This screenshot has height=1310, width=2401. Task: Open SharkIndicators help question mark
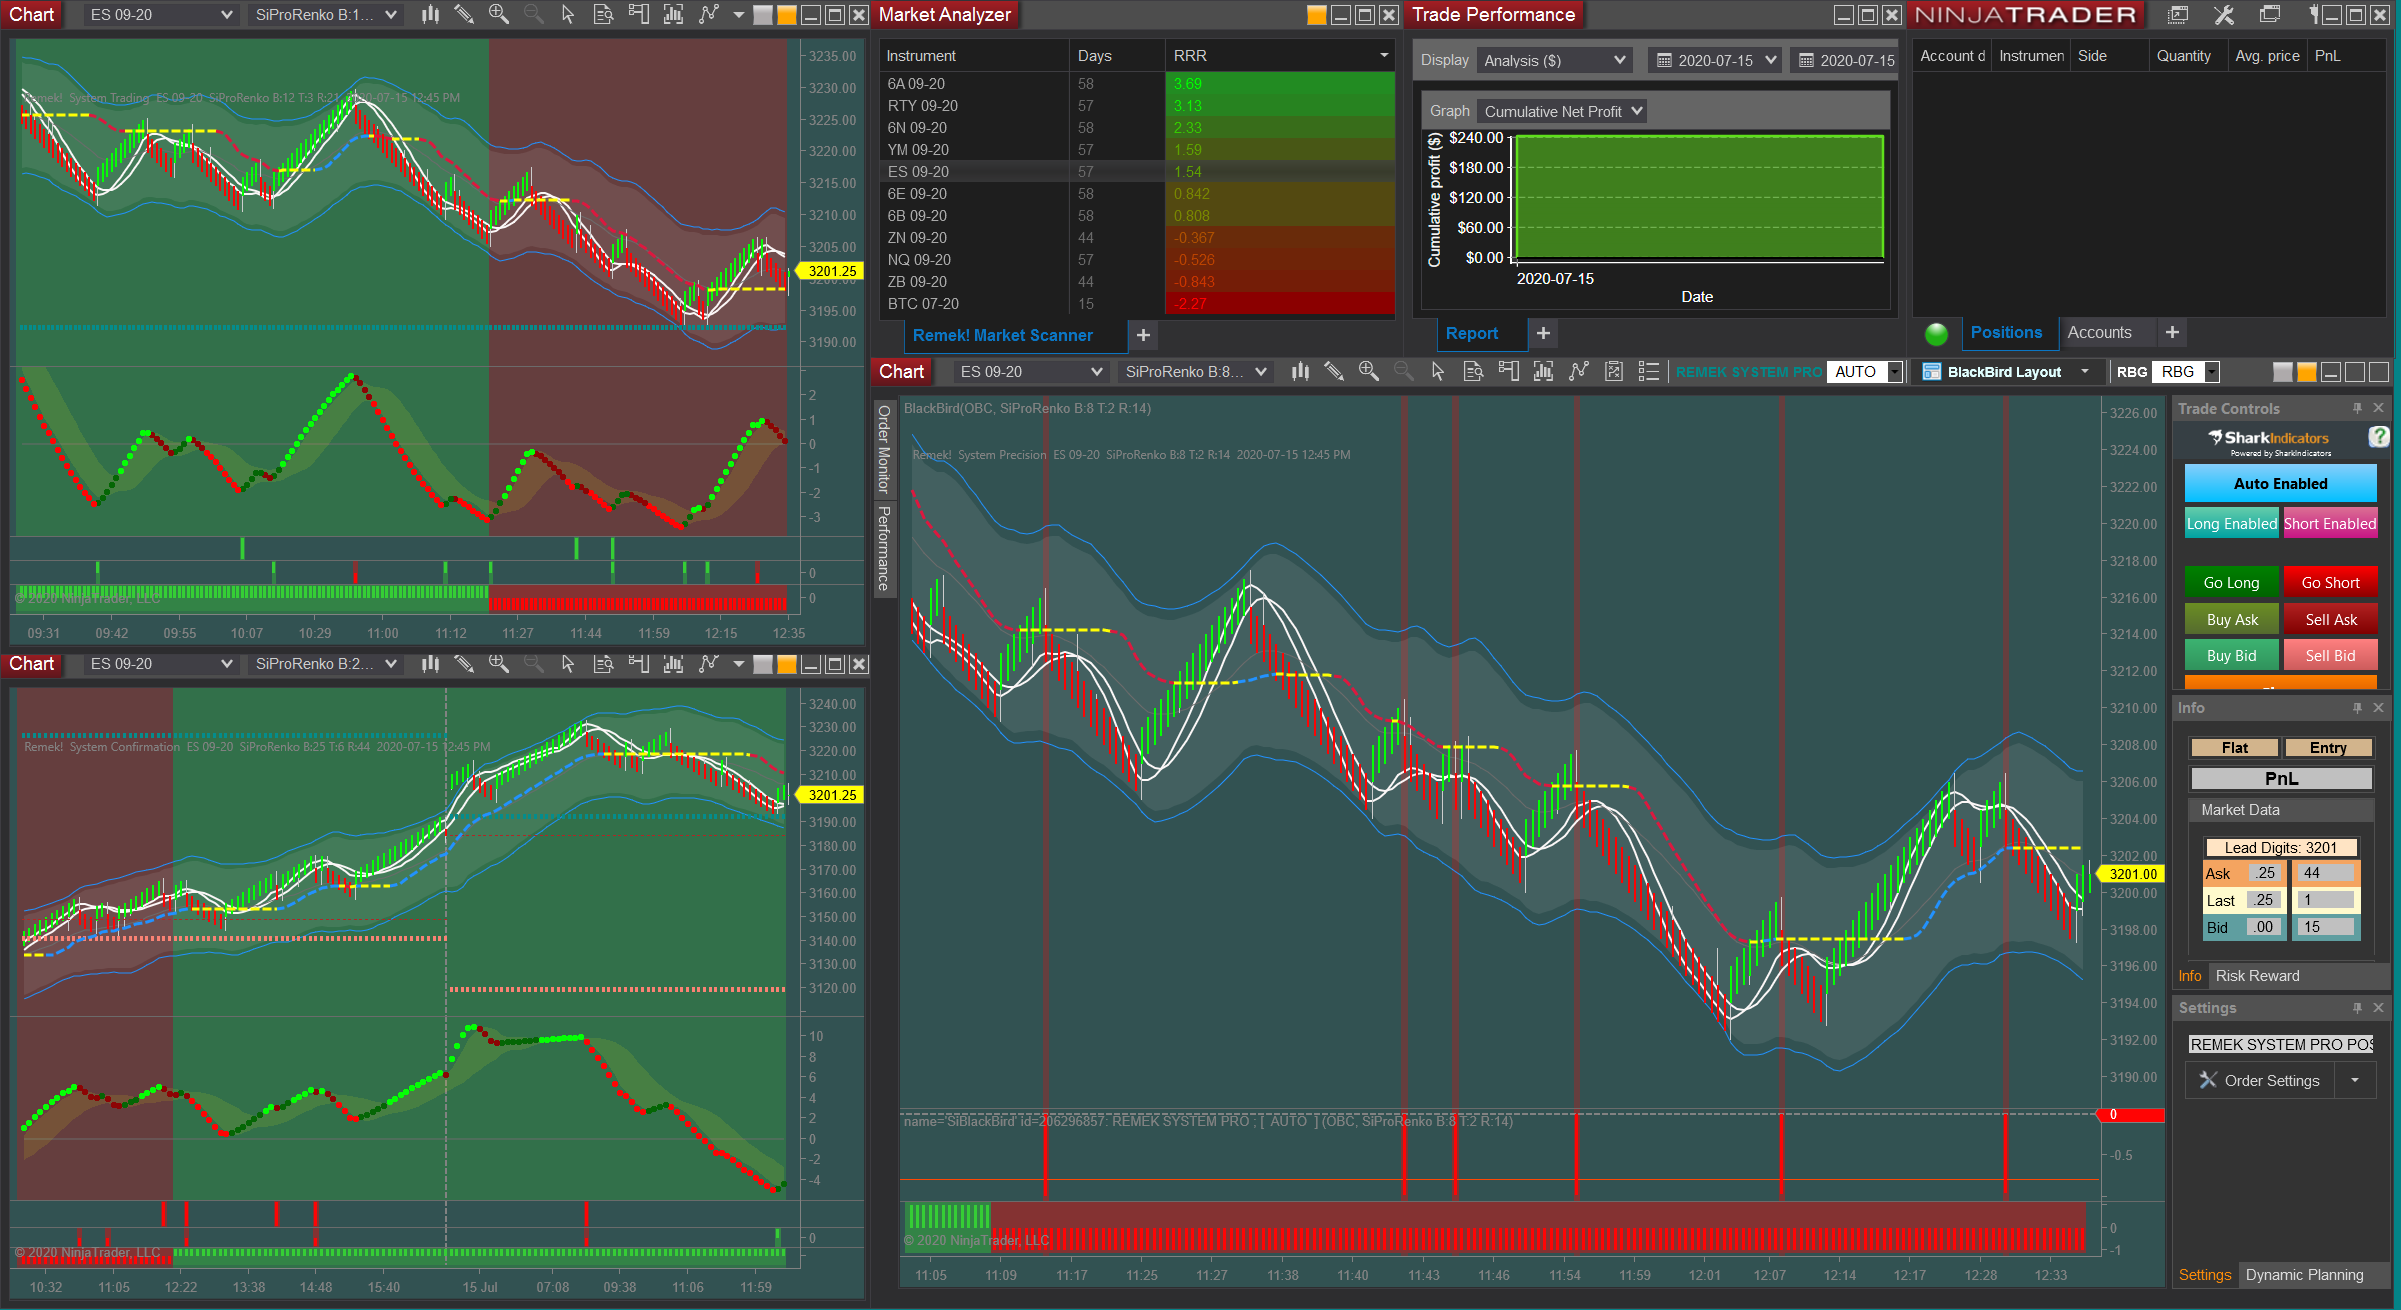coord(2379,437)
